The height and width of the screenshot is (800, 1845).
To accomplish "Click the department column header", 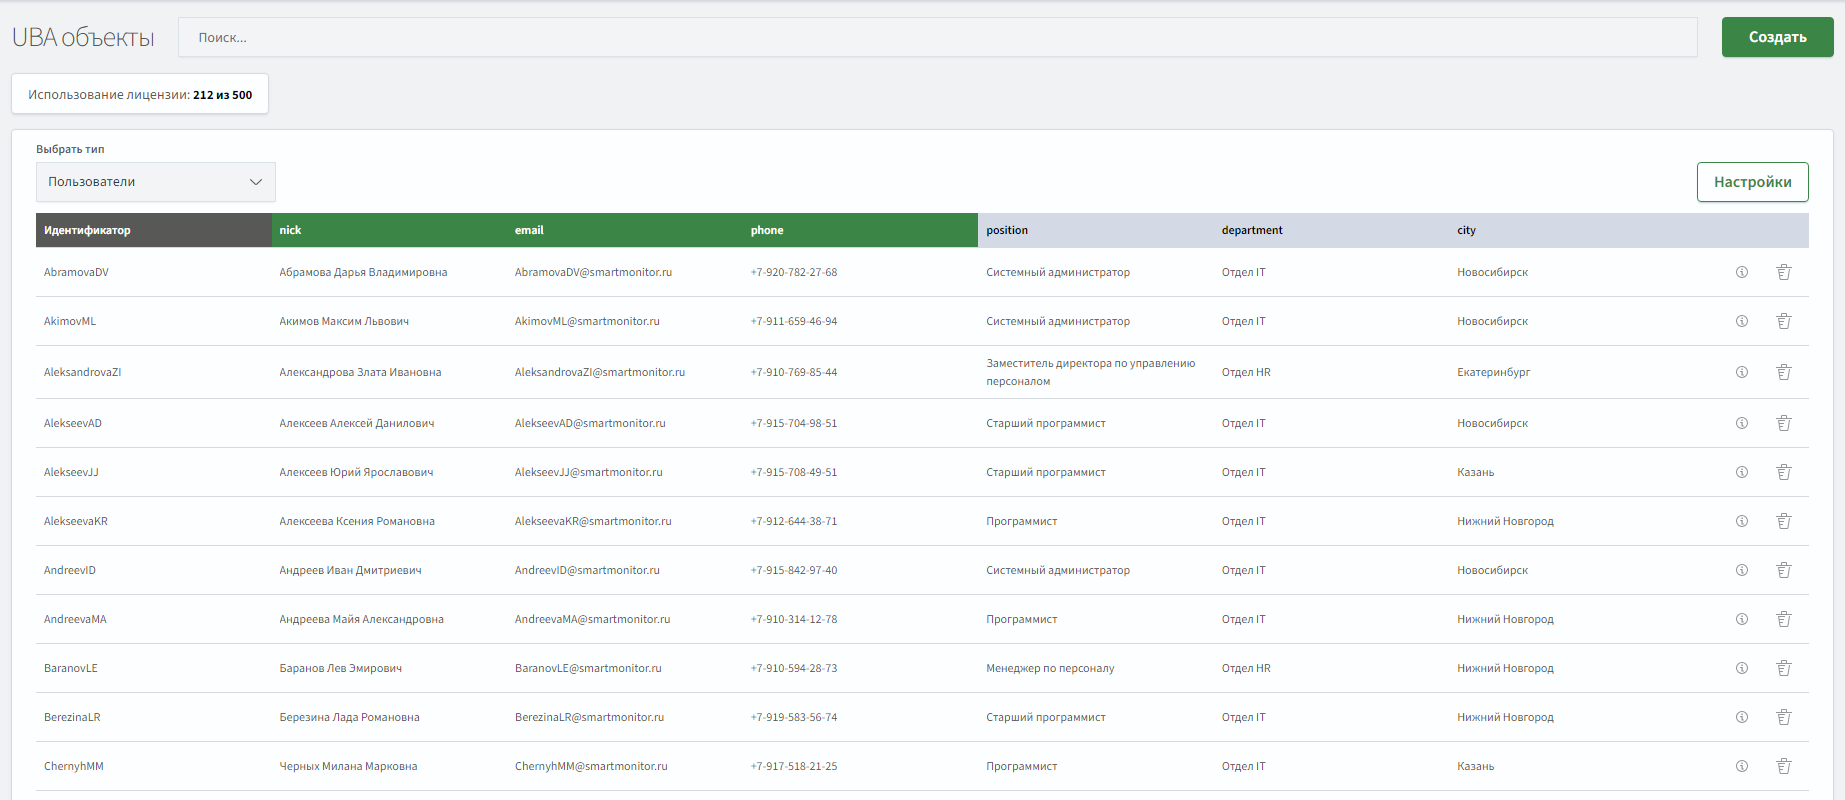I will [1331, 230].
